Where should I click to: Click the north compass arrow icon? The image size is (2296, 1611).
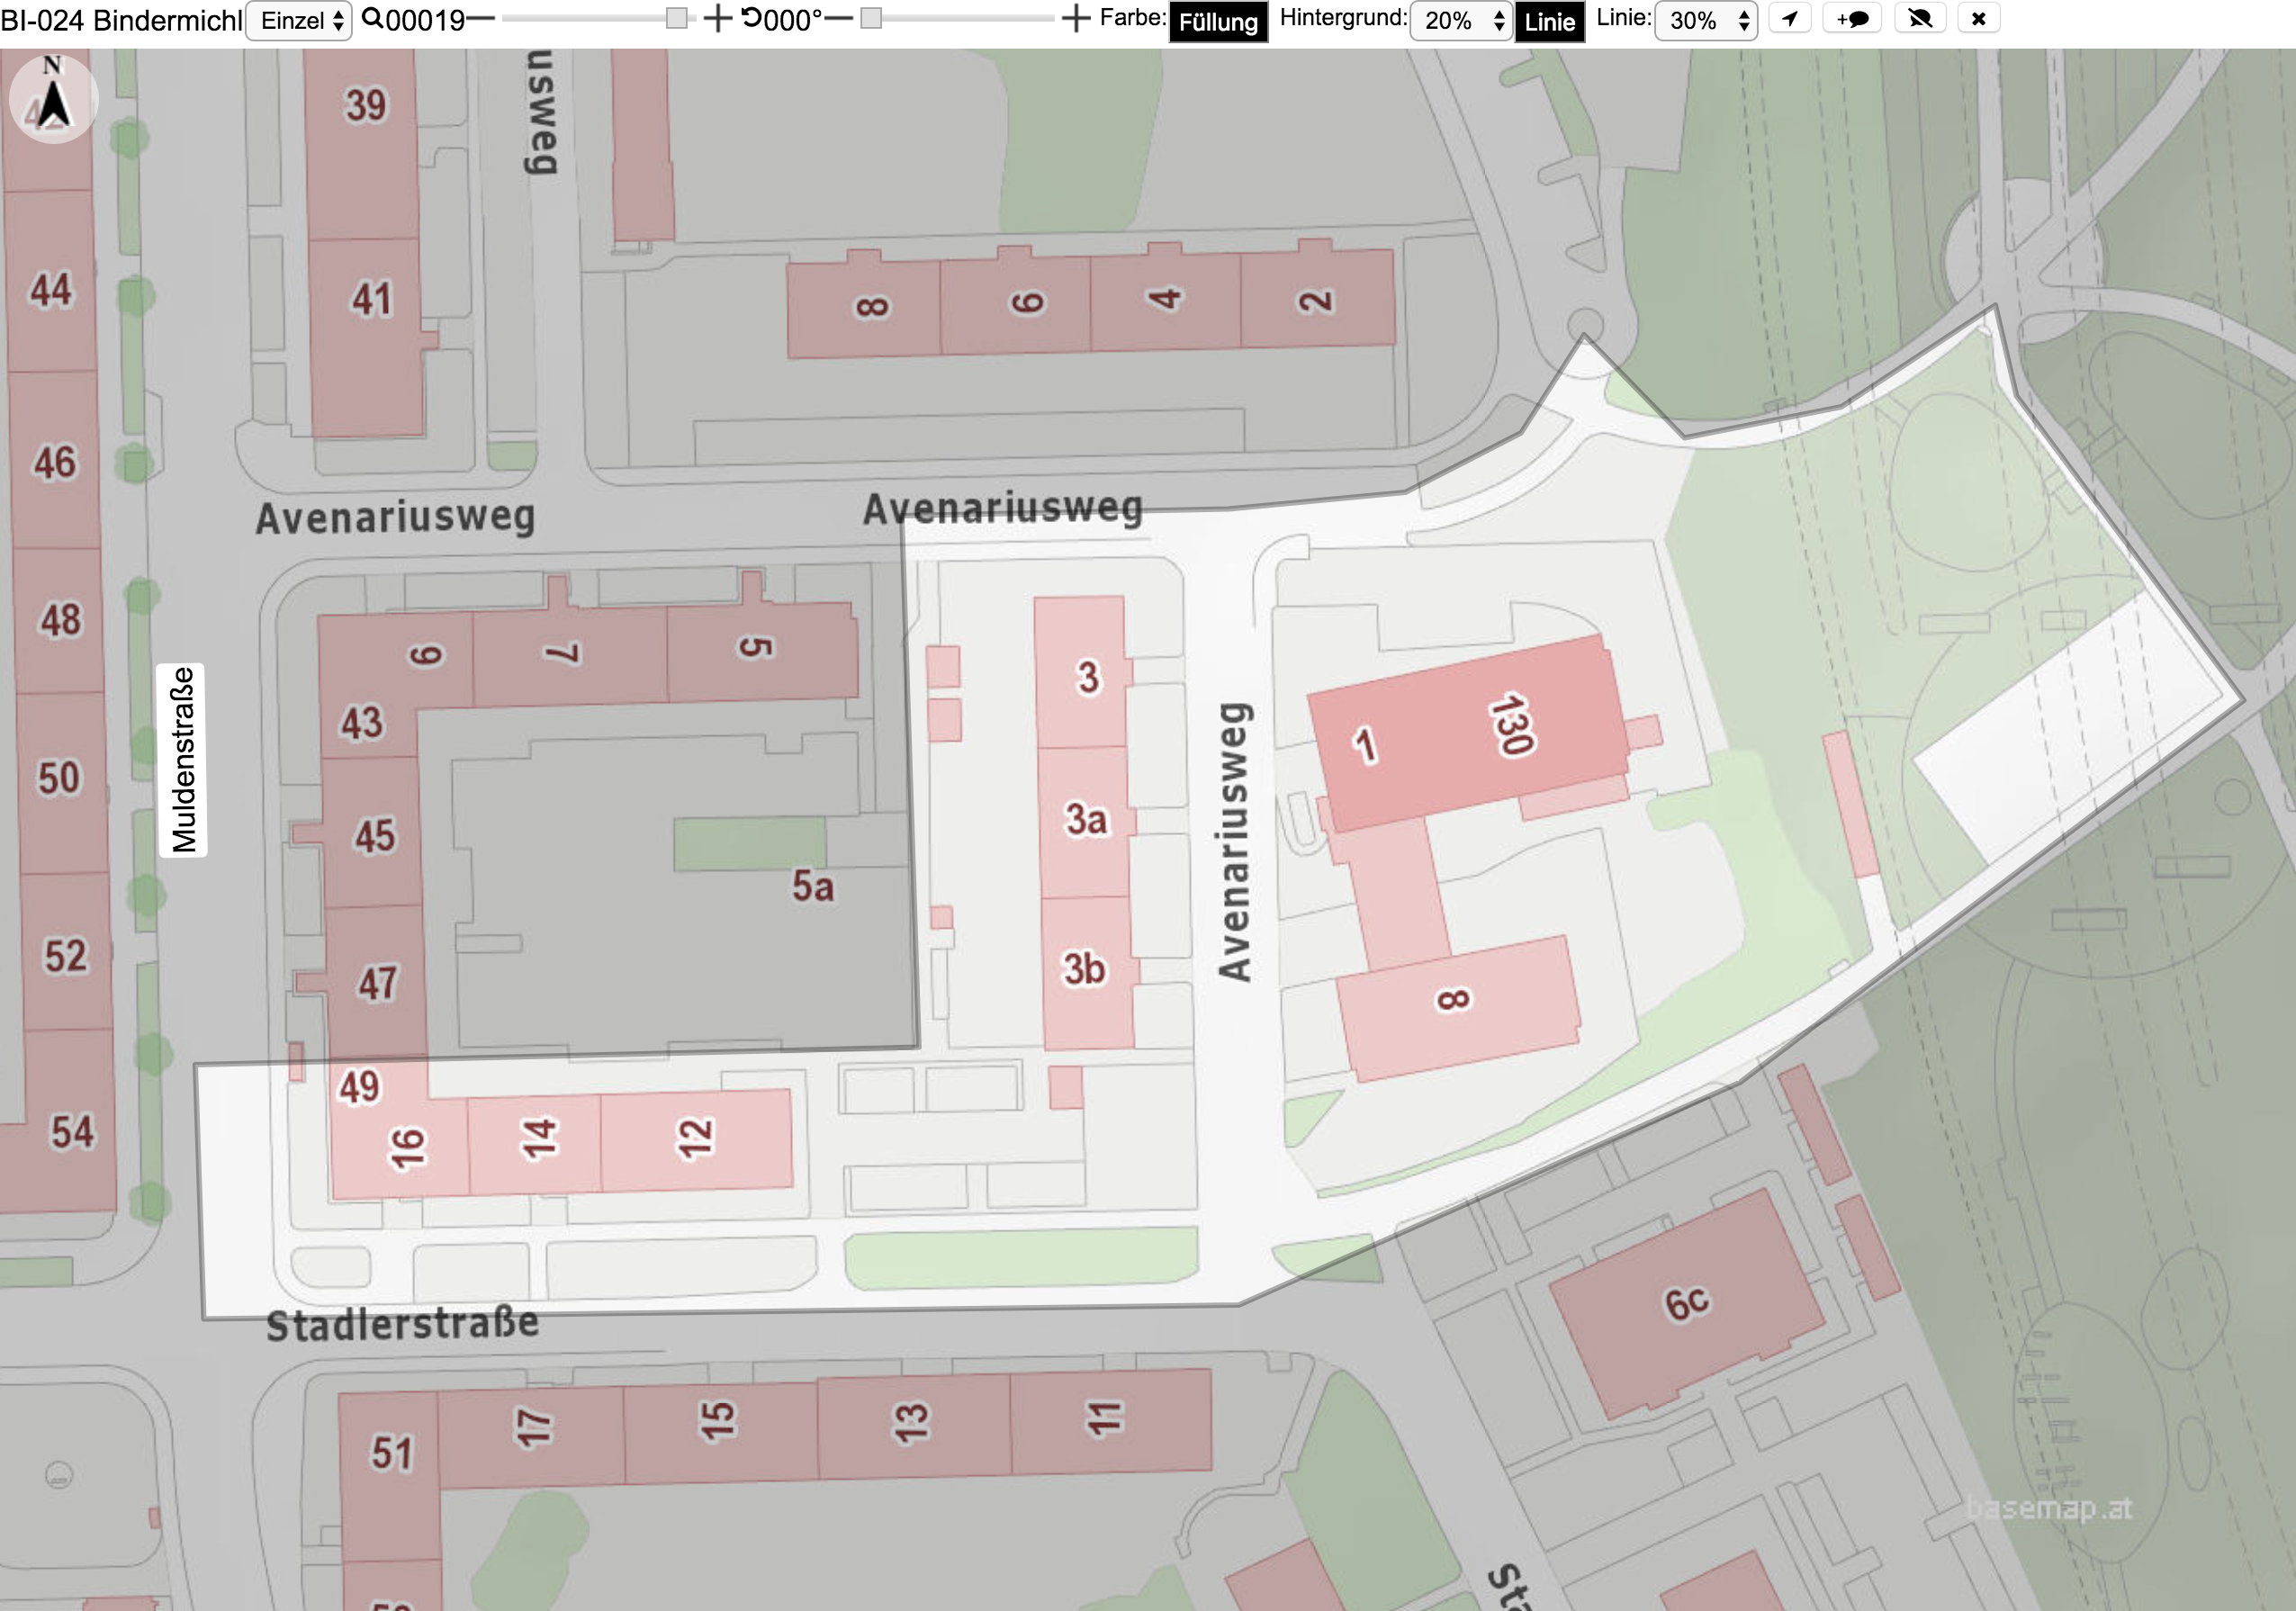[53, 98]
